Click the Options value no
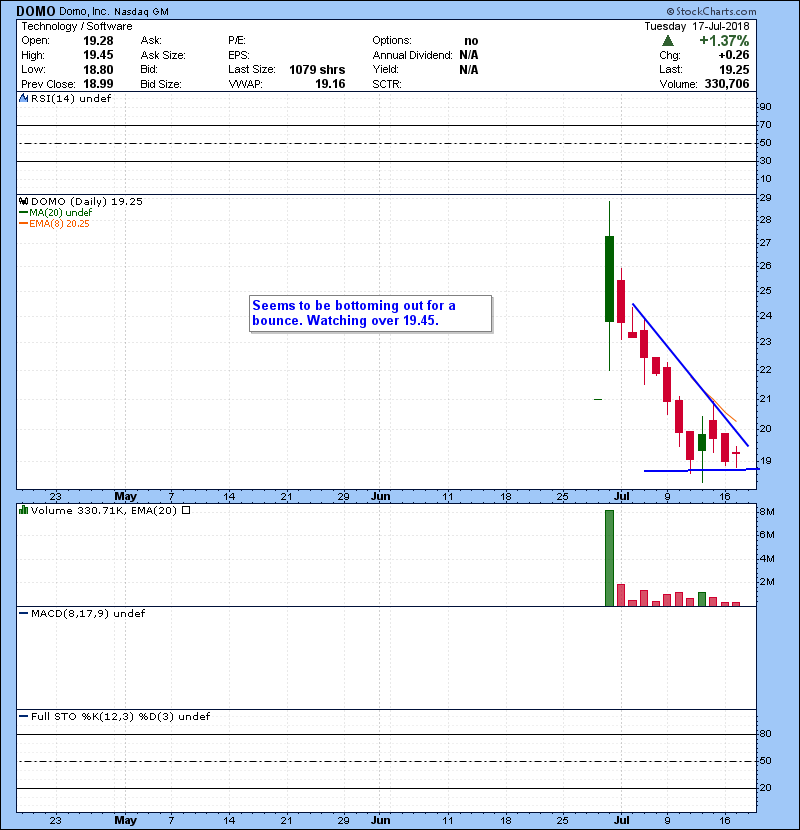Viewport: 800px width, 830px height. pyautogui.click(x=471, y=41)
